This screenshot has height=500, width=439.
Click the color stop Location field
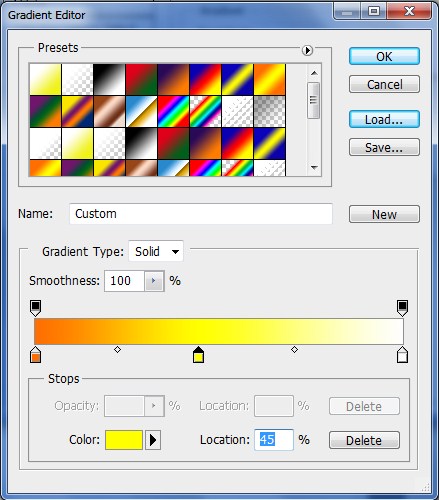274,440
